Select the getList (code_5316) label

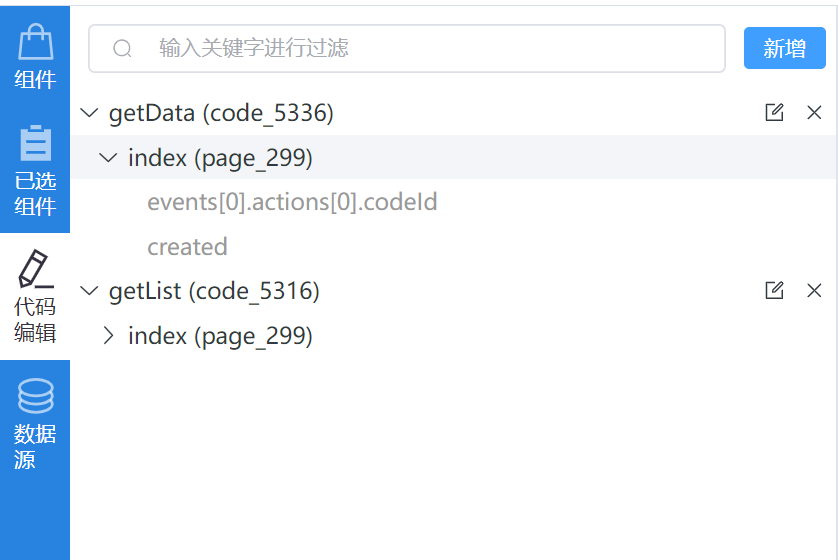tap(214, 291)
